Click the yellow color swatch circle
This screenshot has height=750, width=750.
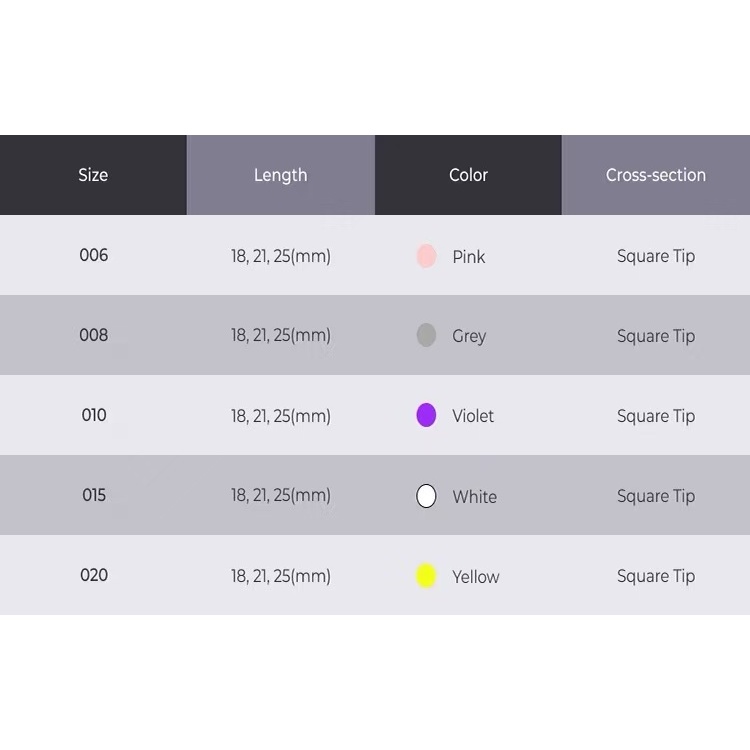pos(426,576)
